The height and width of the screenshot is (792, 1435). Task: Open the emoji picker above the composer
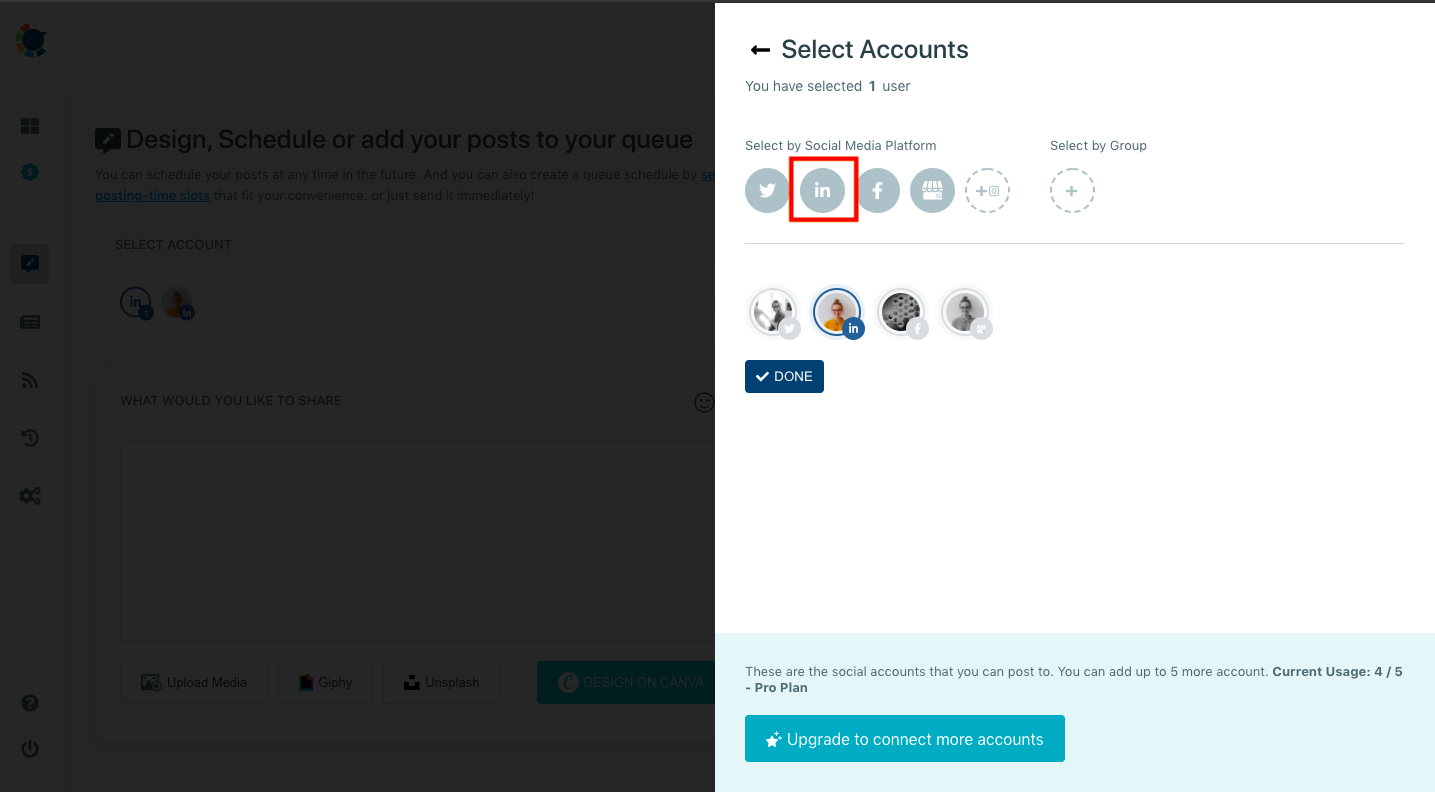coord(703,403)
